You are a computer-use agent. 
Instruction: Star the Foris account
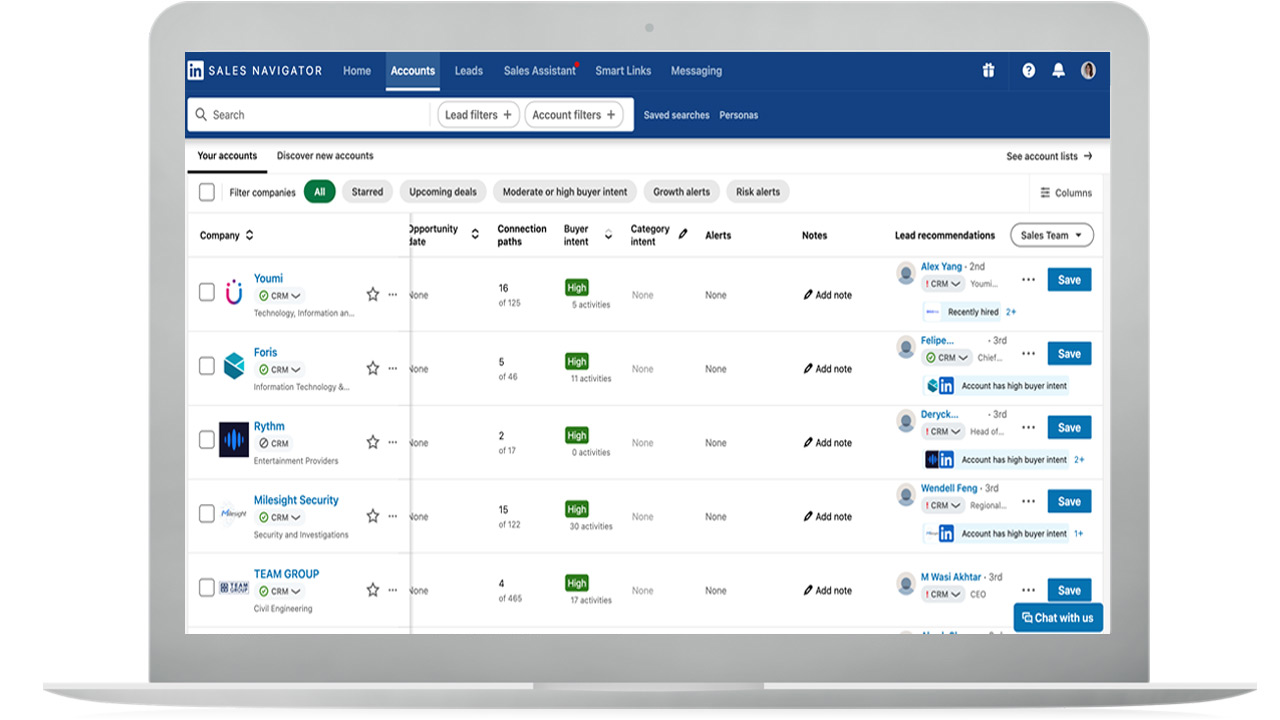pyautogui.click(x=373, y=368)
